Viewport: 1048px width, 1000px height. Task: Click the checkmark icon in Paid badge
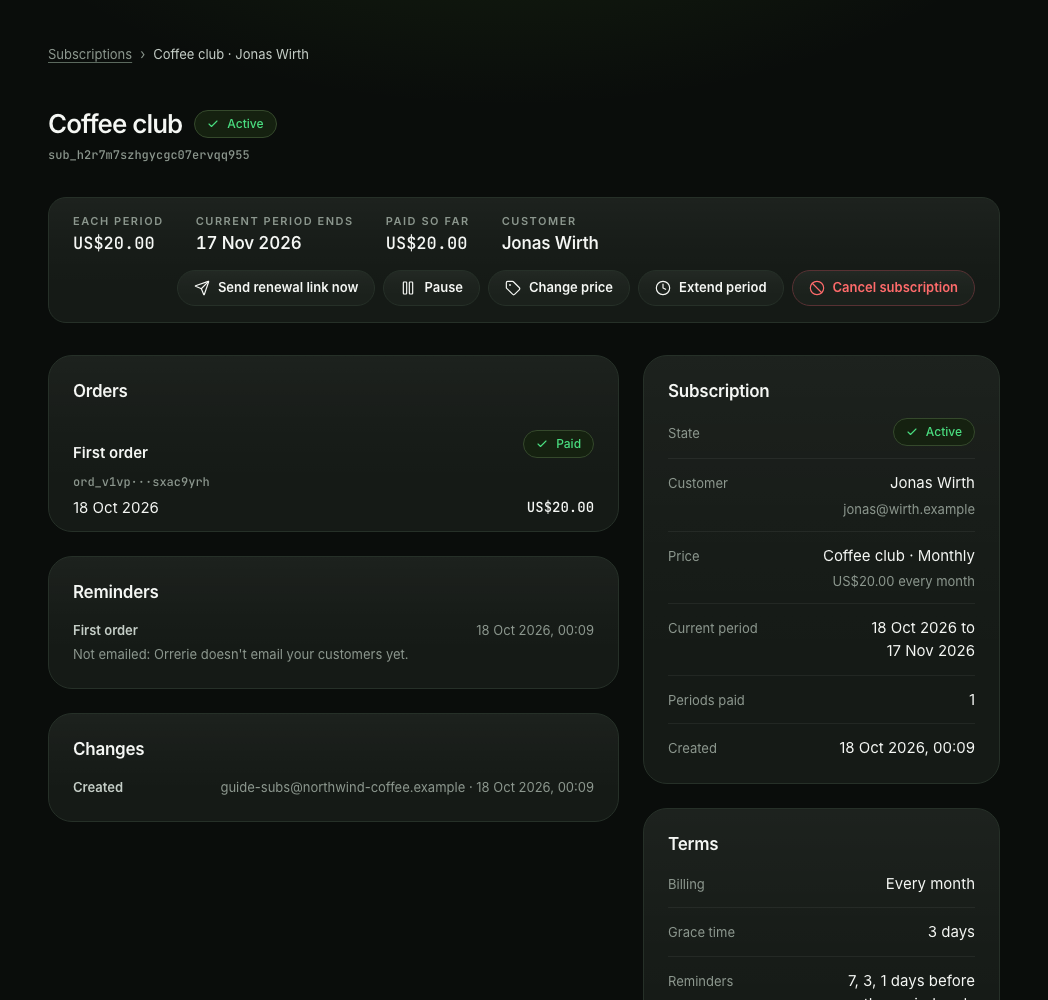542,444
